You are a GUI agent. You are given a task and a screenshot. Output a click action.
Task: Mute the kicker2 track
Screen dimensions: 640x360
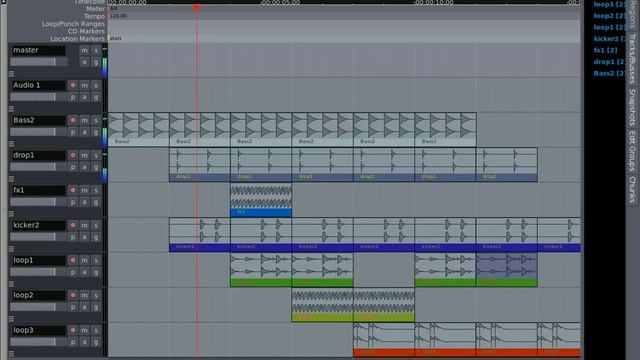pos(84,225)
